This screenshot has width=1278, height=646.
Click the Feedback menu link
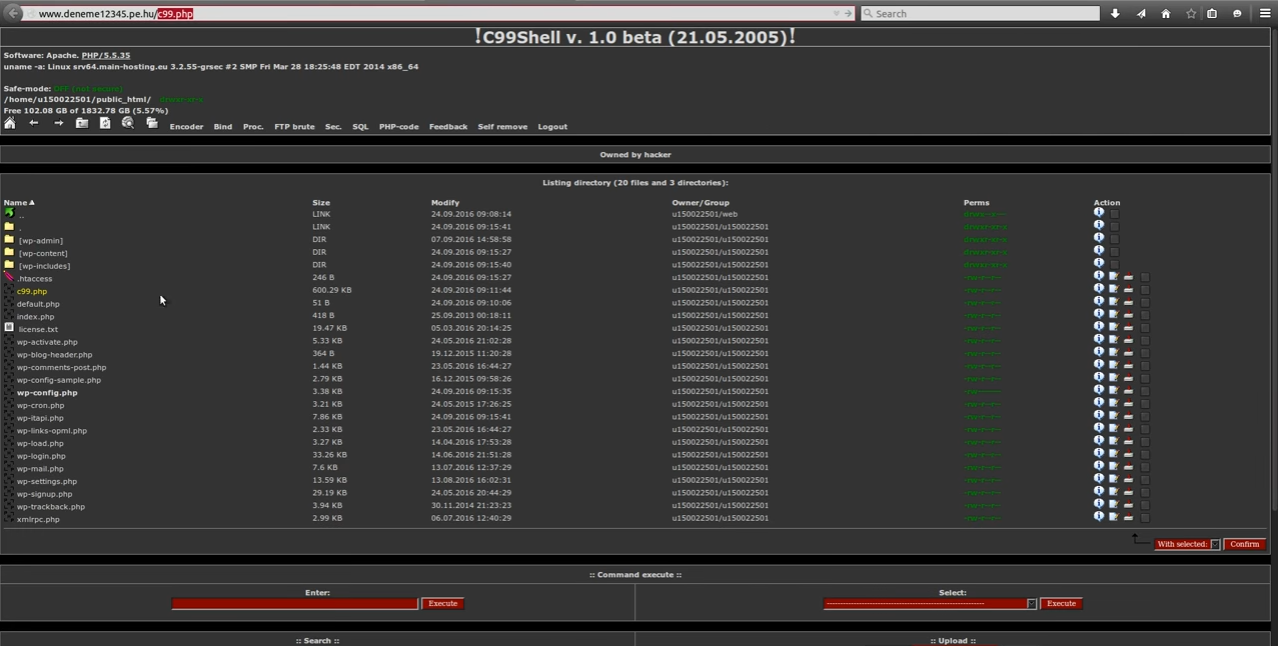click(448, 127)
